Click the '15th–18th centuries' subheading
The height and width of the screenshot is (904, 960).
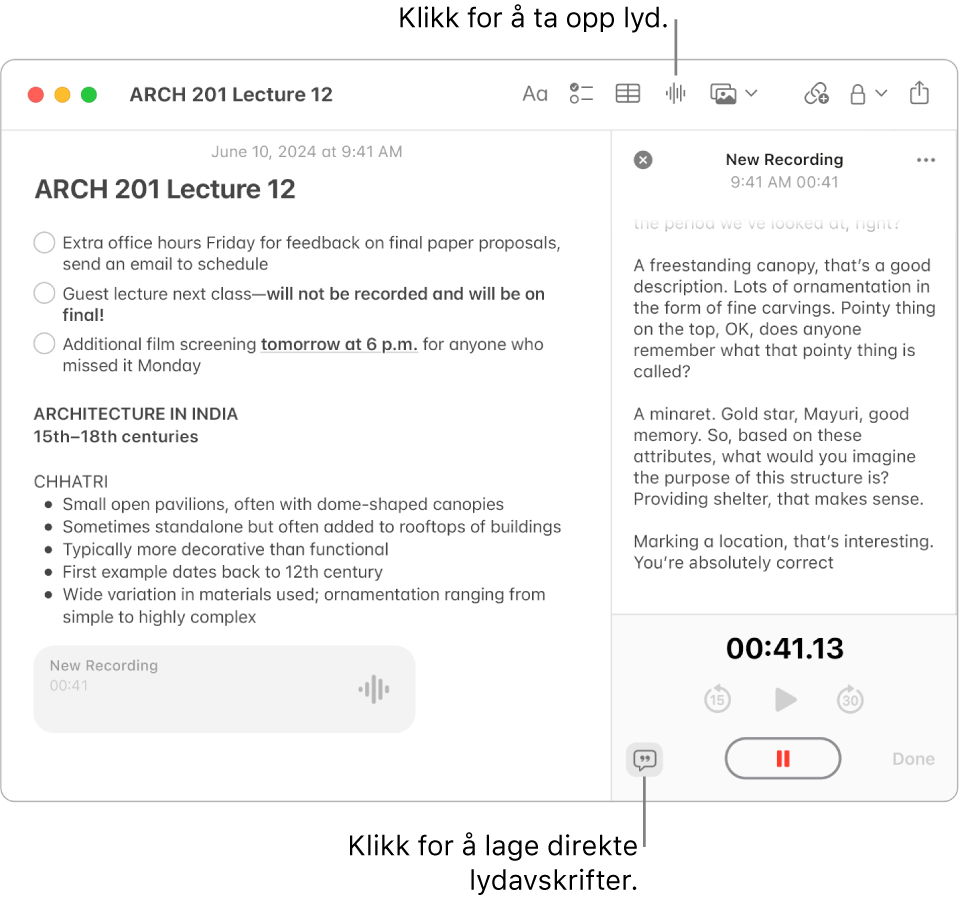click(x=116, y=437)
